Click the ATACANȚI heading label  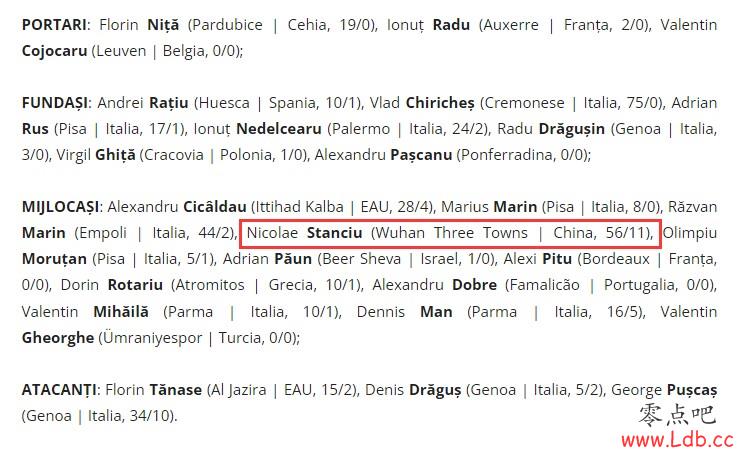pos(60,390)
